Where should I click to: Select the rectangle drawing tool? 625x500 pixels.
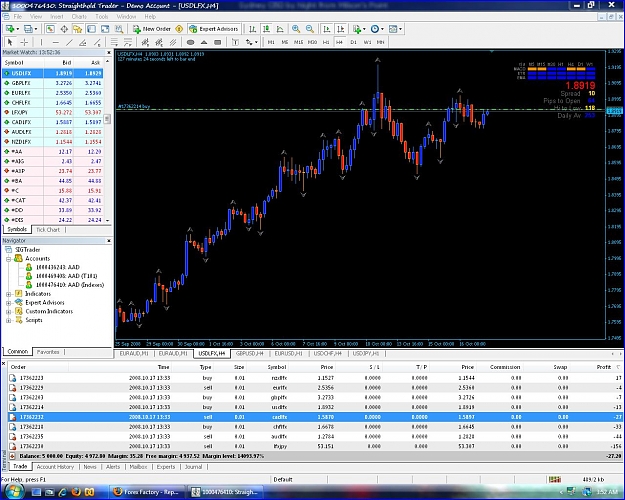(218, 42)
